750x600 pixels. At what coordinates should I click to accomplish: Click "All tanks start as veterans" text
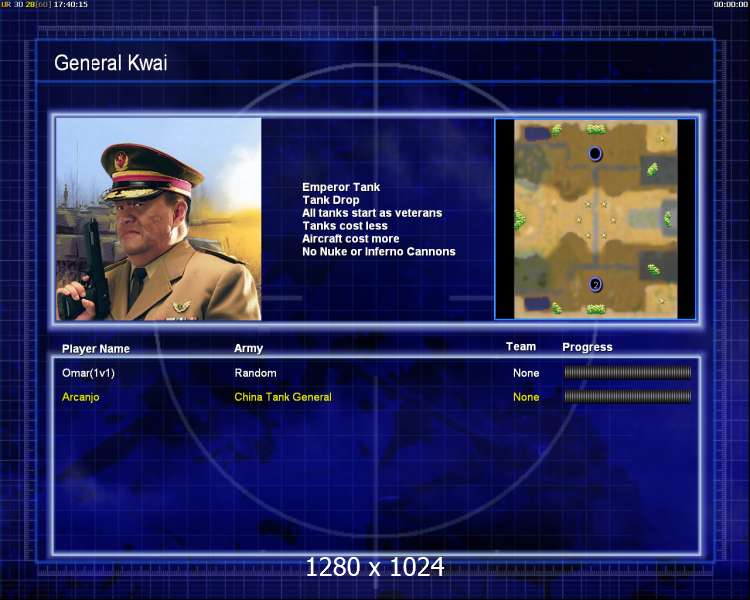(372, 213)
